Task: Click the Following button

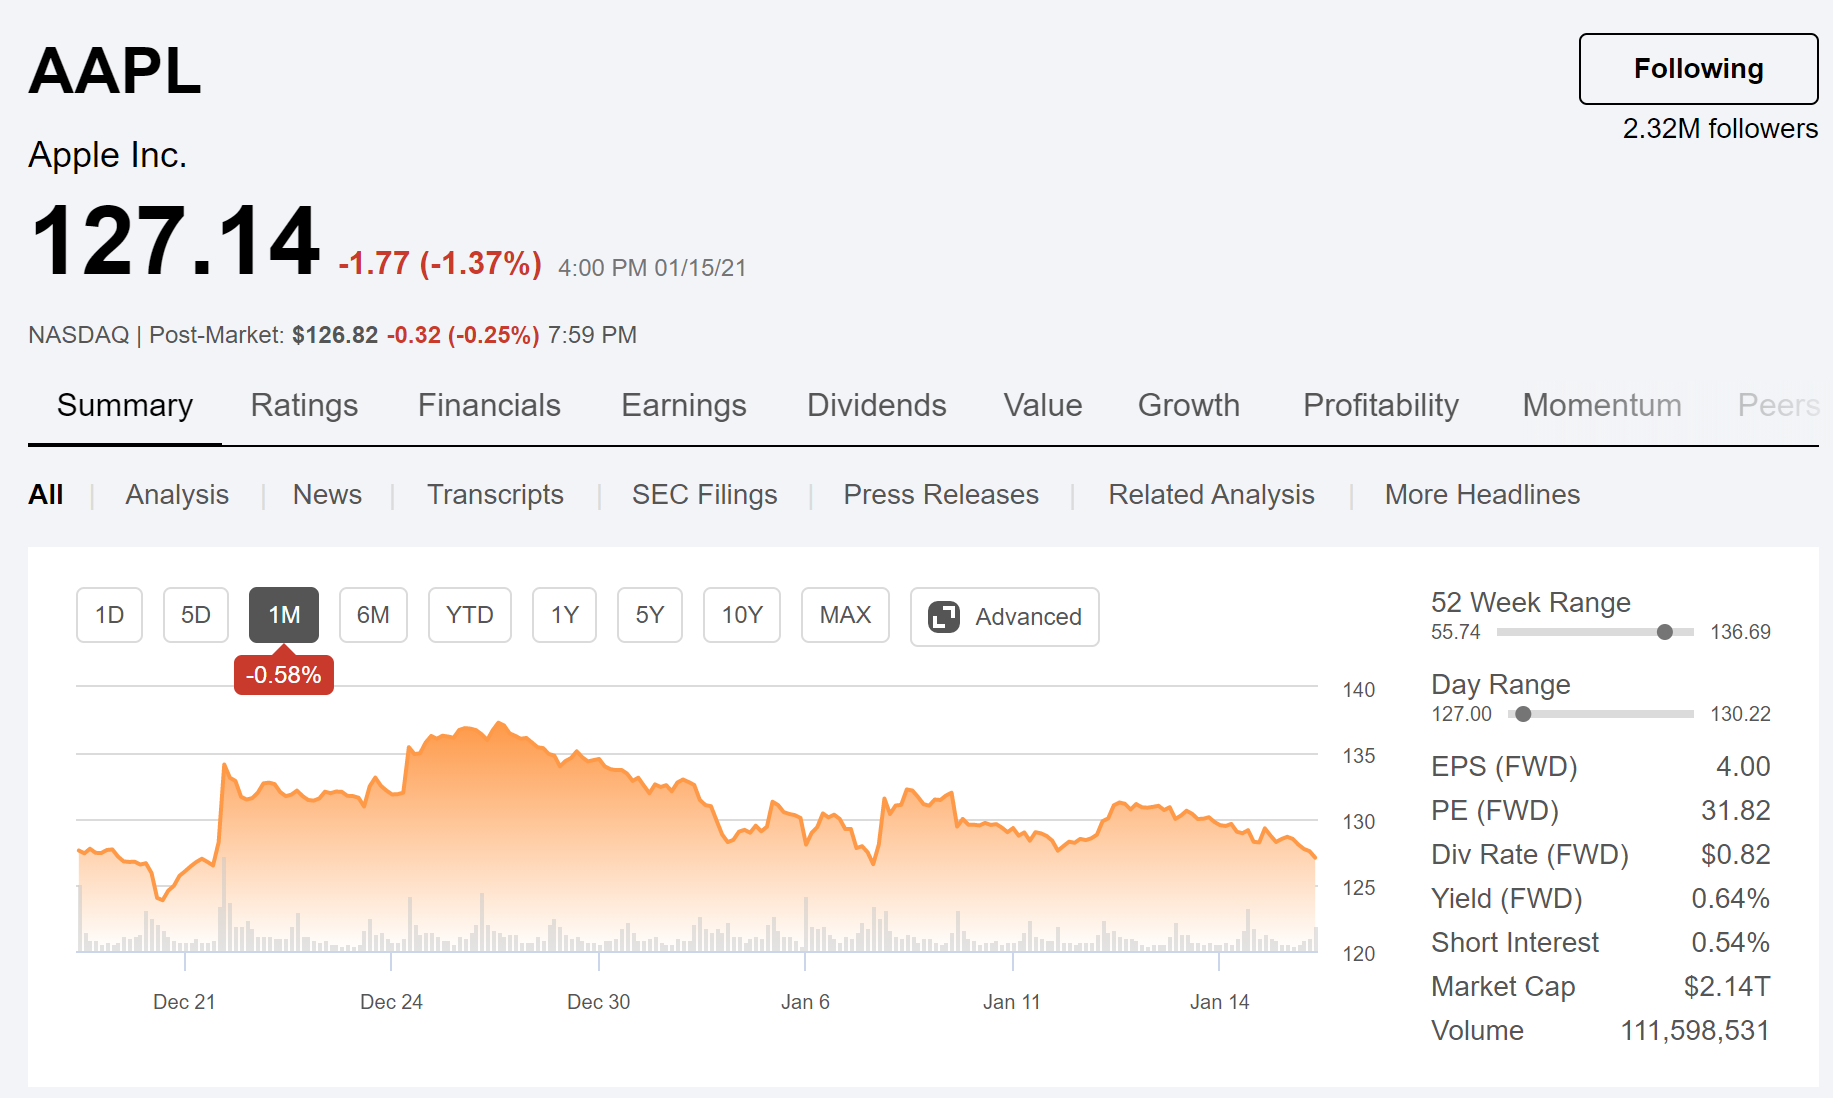Action: pos(1698,69)
